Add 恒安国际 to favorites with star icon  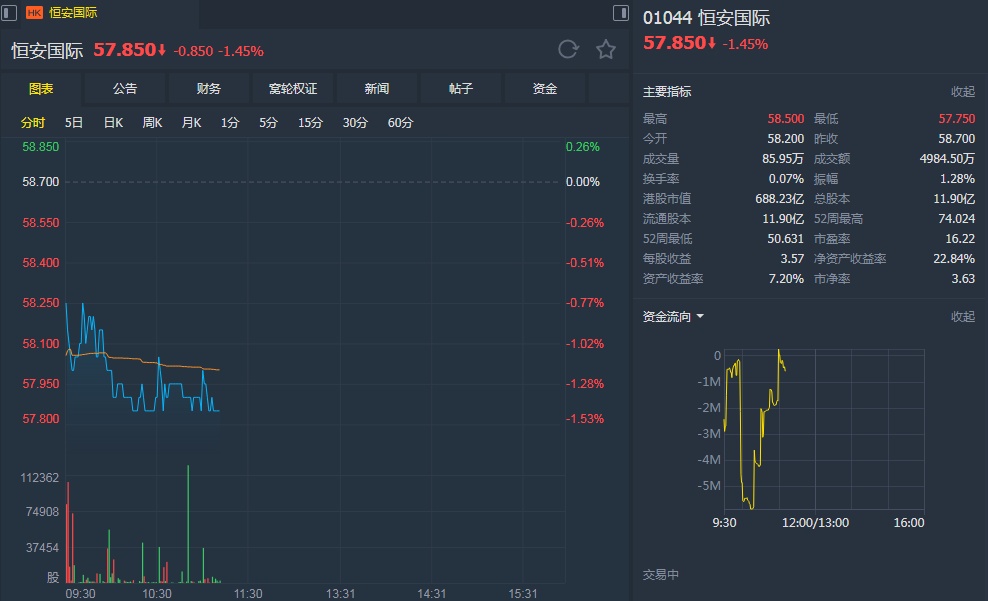click(x=606, y=50)
